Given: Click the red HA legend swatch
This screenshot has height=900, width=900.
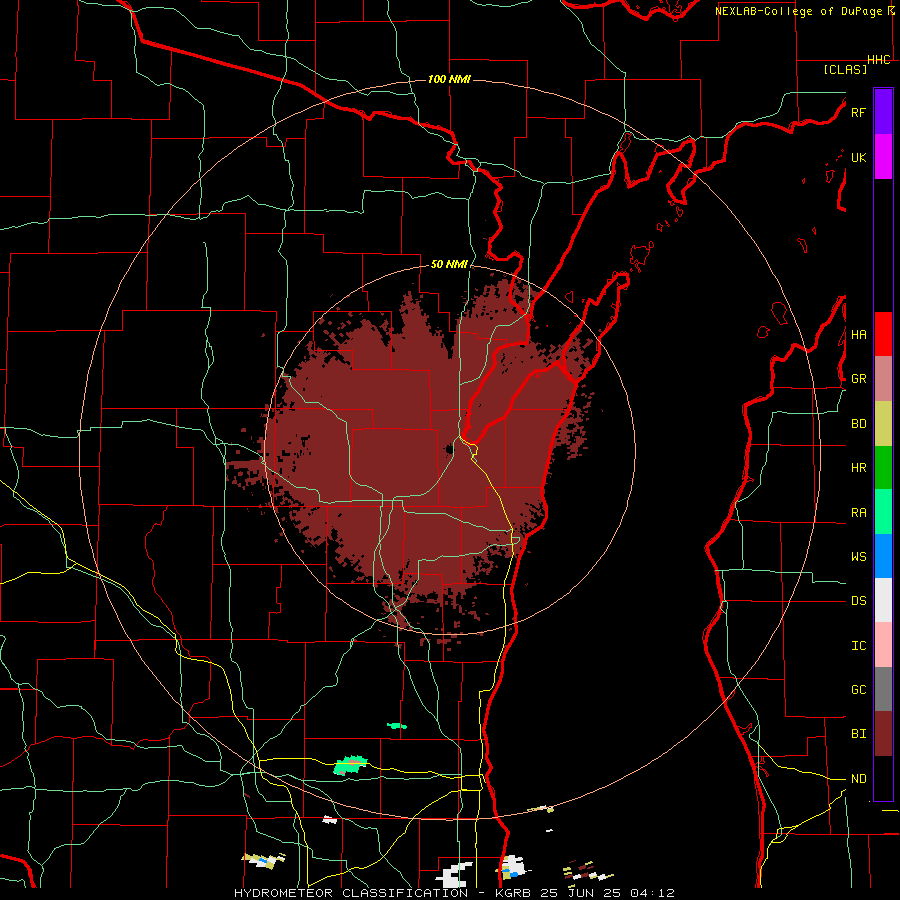Looking at the screenshot, I should pos(883,334).
